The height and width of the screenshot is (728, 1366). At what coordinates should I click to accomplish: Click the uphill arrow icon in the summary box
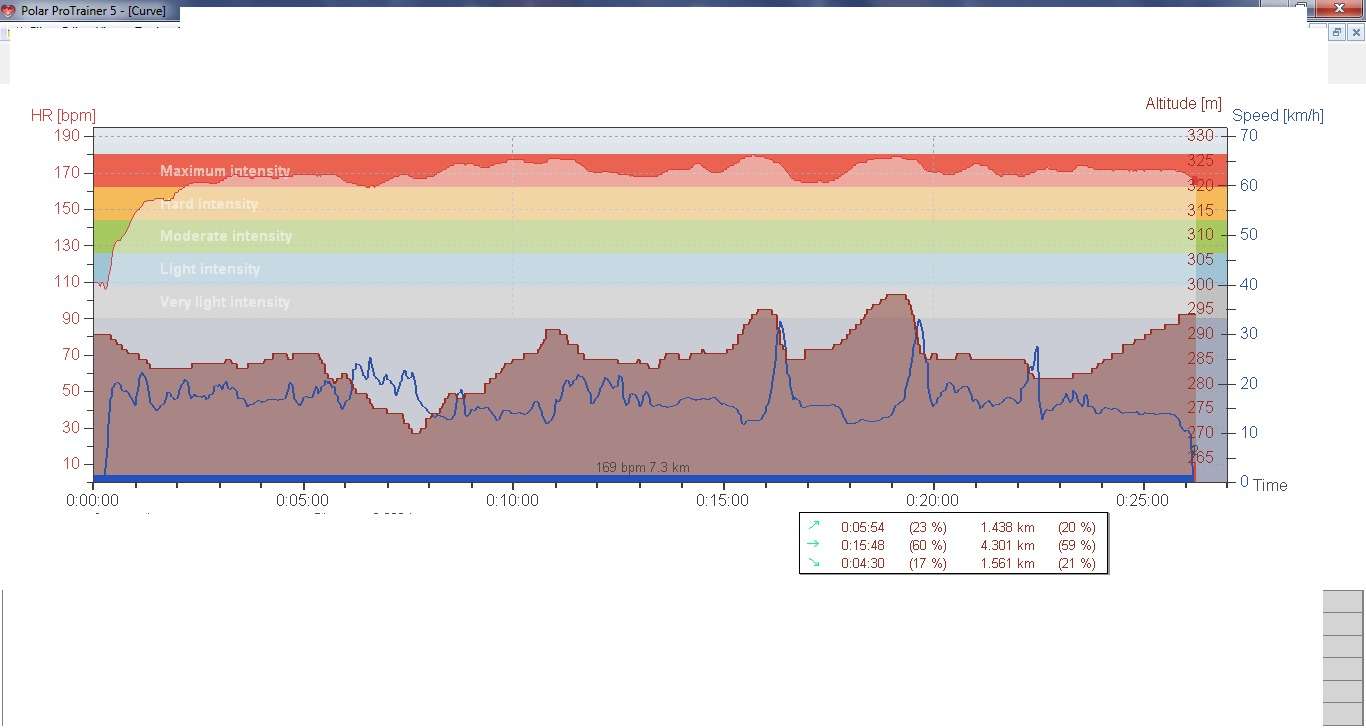pyautogui.click(x=813, y=526)
